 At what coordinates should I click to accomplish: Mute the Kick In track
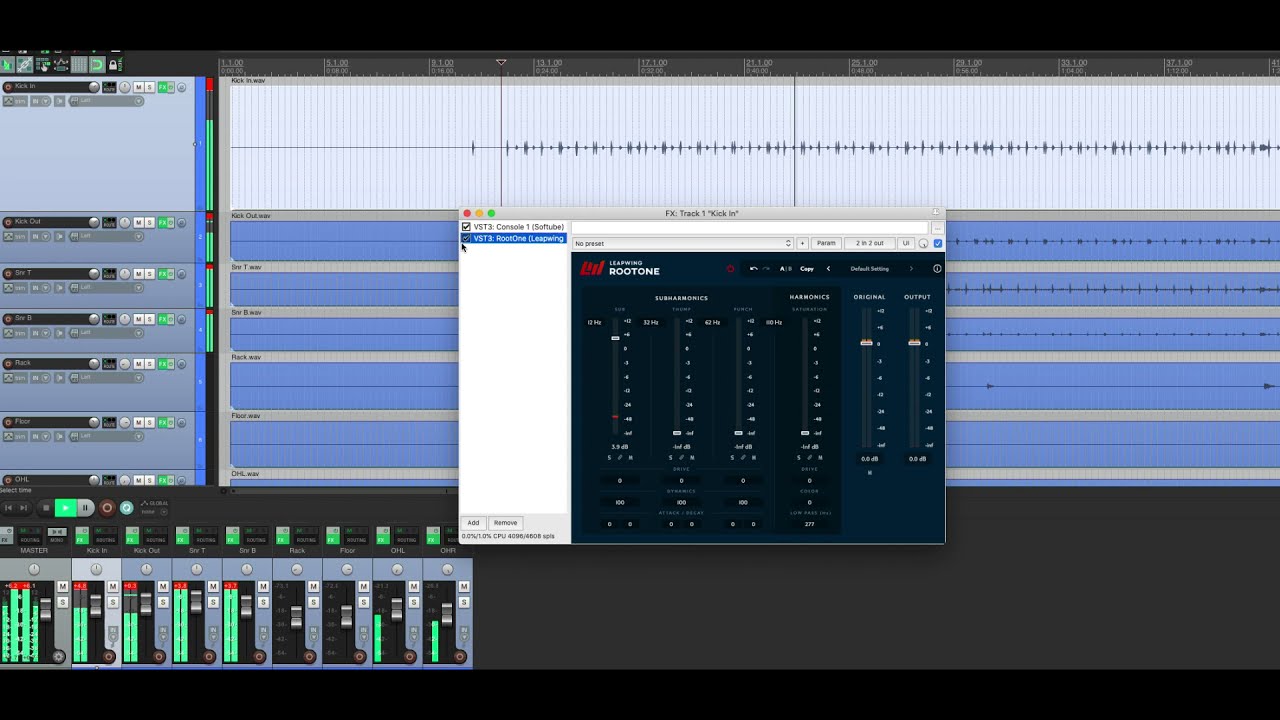coord(138,87)
